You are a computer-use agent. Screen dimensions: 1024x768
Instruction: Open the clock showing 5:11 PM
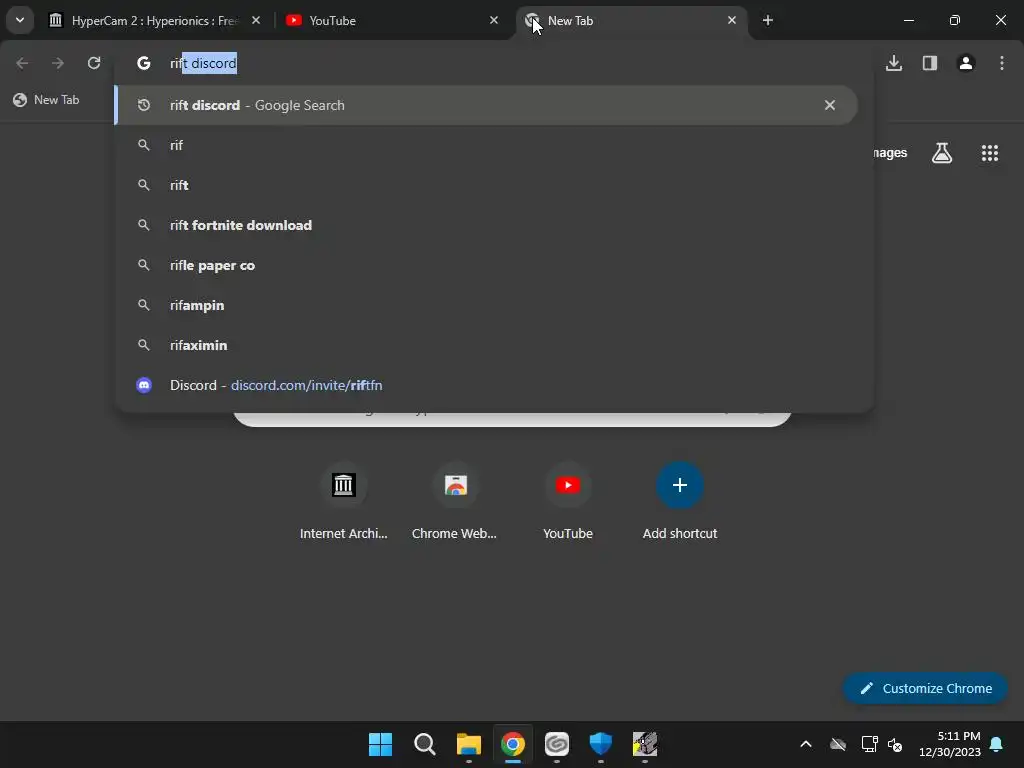tap(950, 744)
